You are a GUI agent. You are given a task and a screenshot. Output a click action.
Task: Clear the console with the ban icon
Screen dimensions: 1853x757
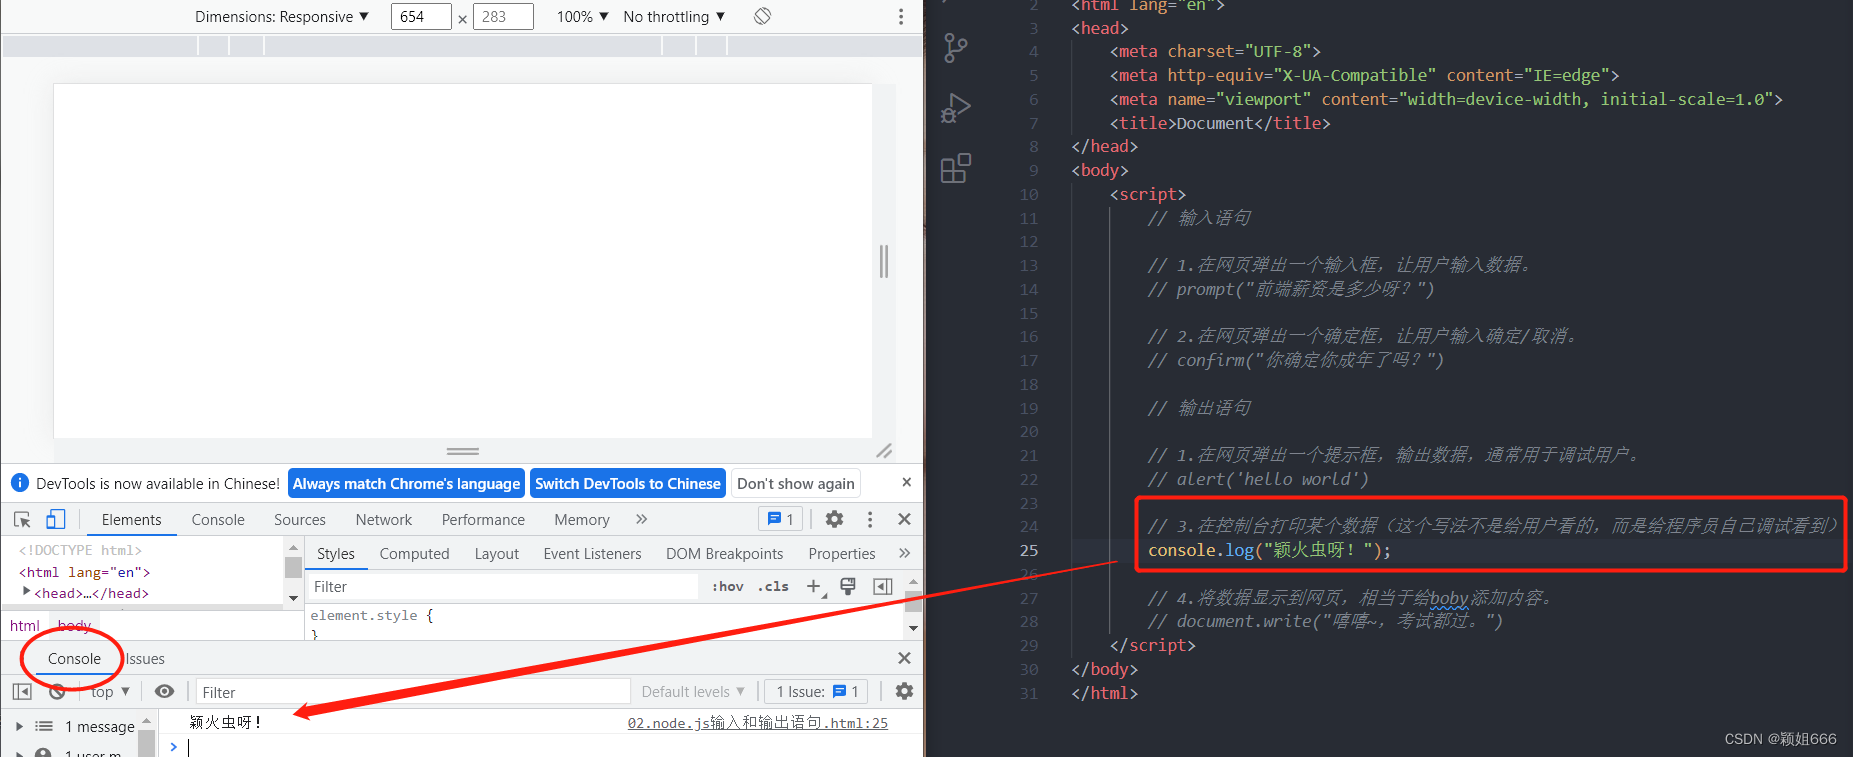pos(57,691)
